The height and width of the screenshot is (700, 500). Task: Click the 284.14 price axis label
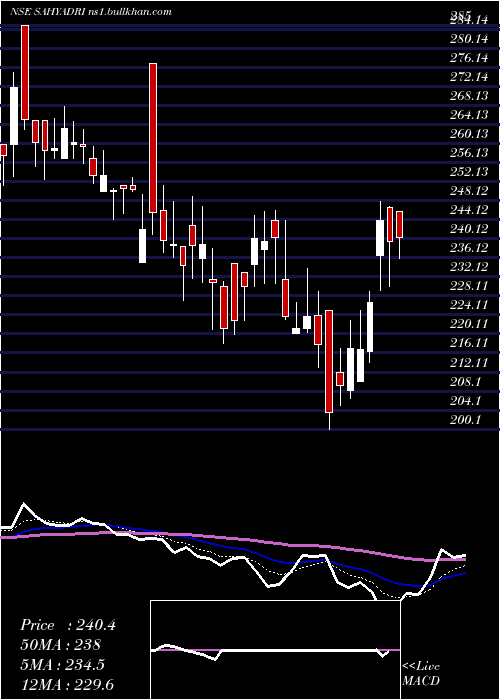[469, 20]
